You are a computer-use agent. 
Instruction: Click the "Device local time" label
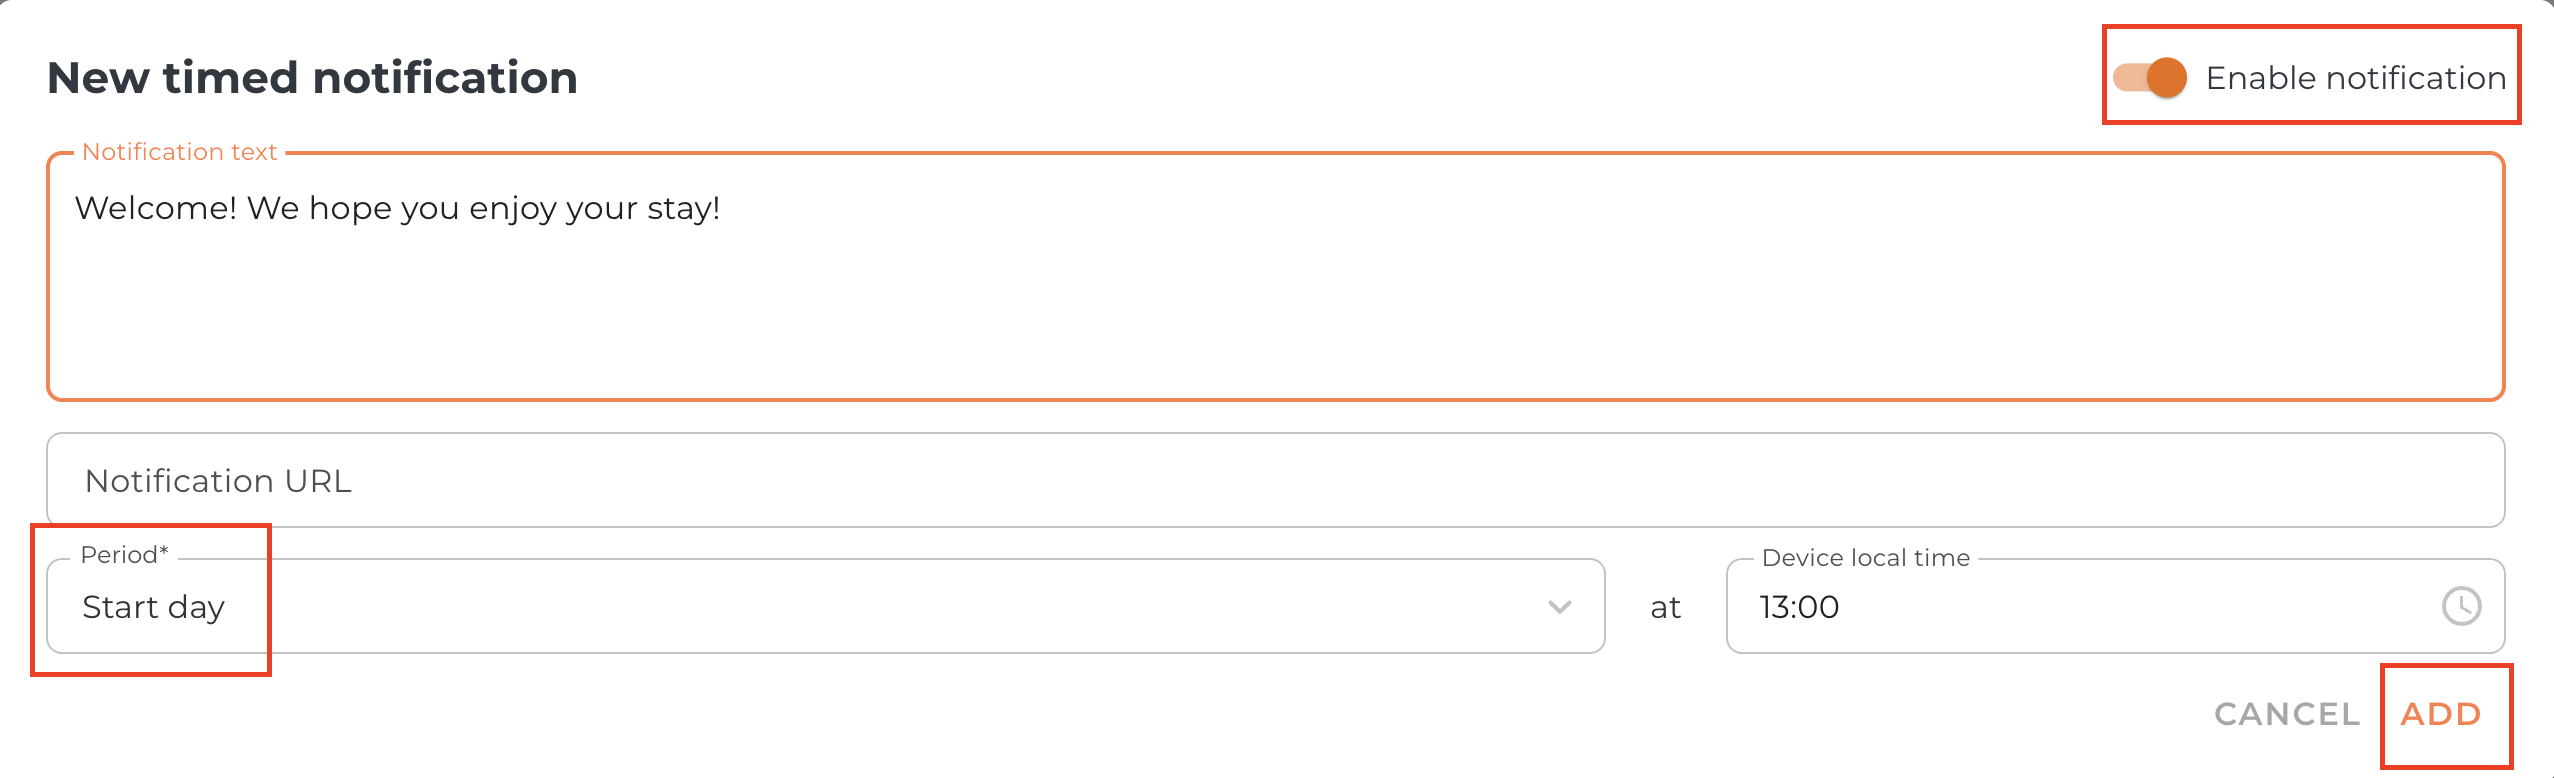(1865, 558)
